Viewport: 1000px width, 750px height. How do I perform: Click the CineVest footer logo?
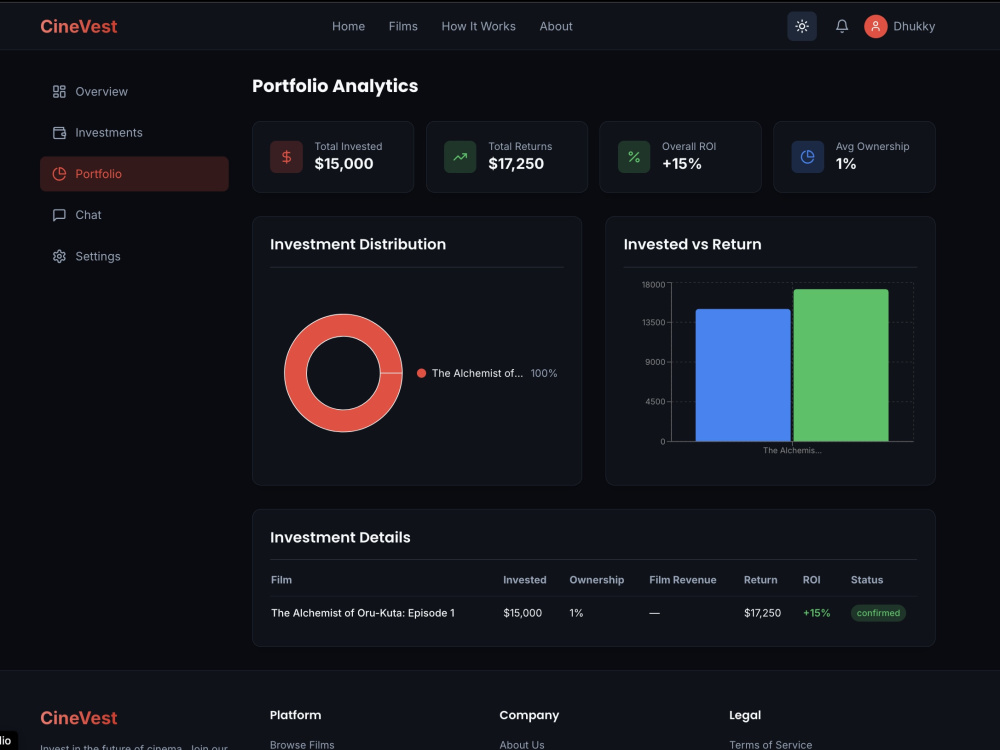pyautogui.click(x=78, y=718)
